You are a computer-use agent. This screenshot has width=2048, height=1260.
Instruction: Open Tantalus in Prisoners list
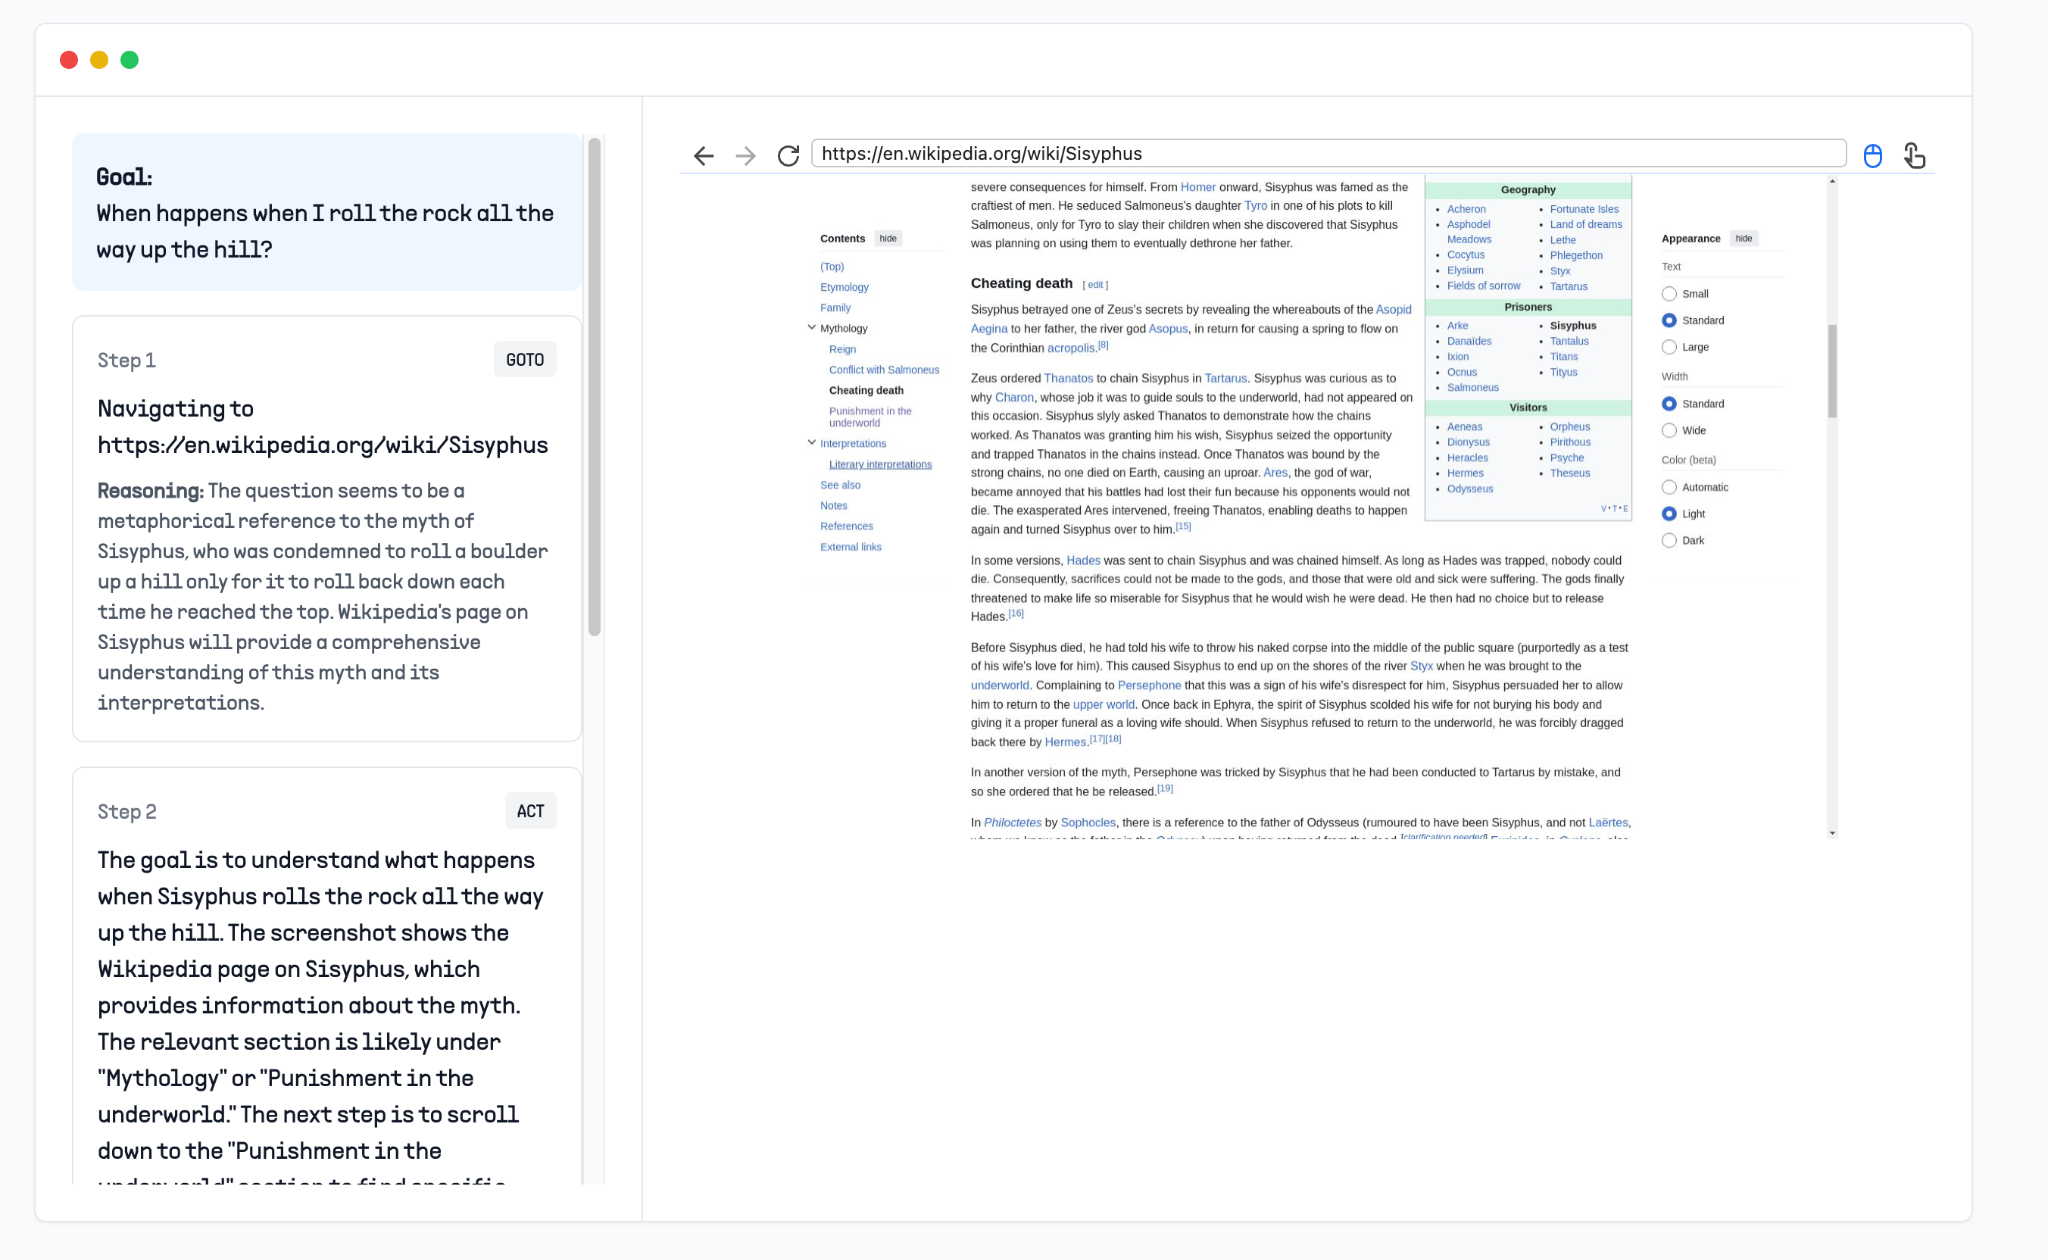click(1569, 341)
